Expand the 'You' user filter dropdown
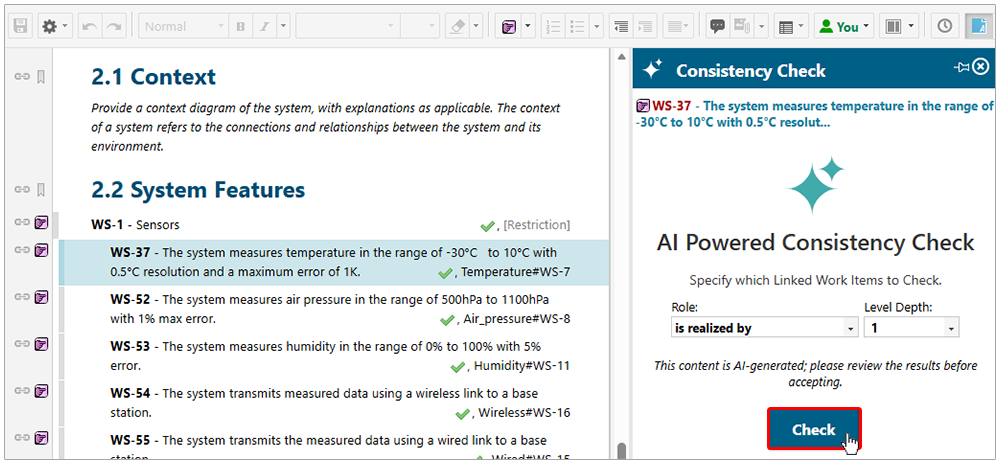The height and width of the screenshot is (464, 1000). coord(844,27)
